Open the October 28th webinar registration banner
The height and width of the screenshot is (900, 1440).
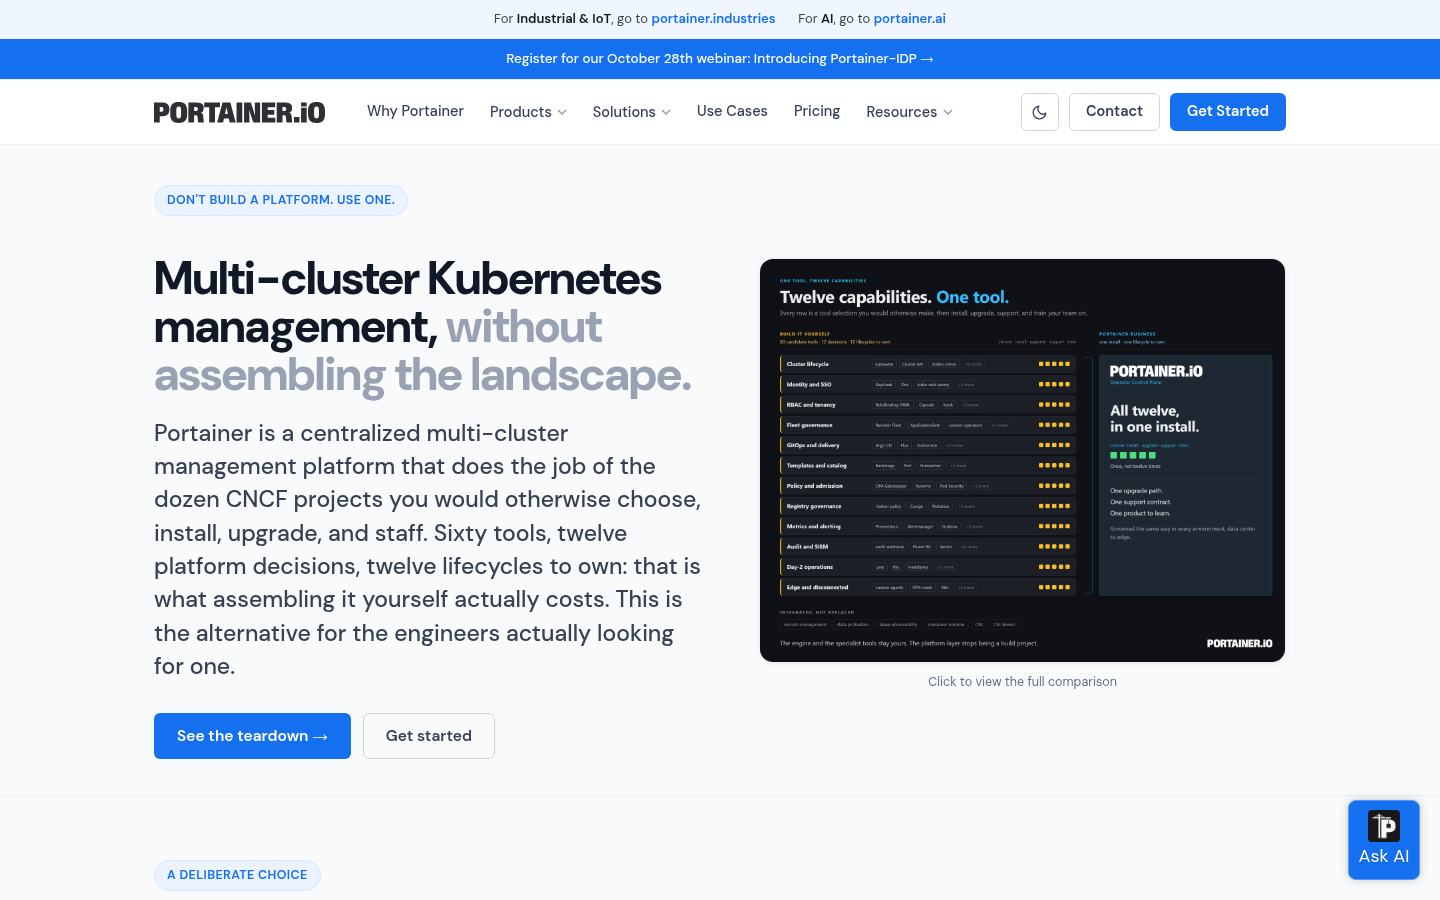720,59
